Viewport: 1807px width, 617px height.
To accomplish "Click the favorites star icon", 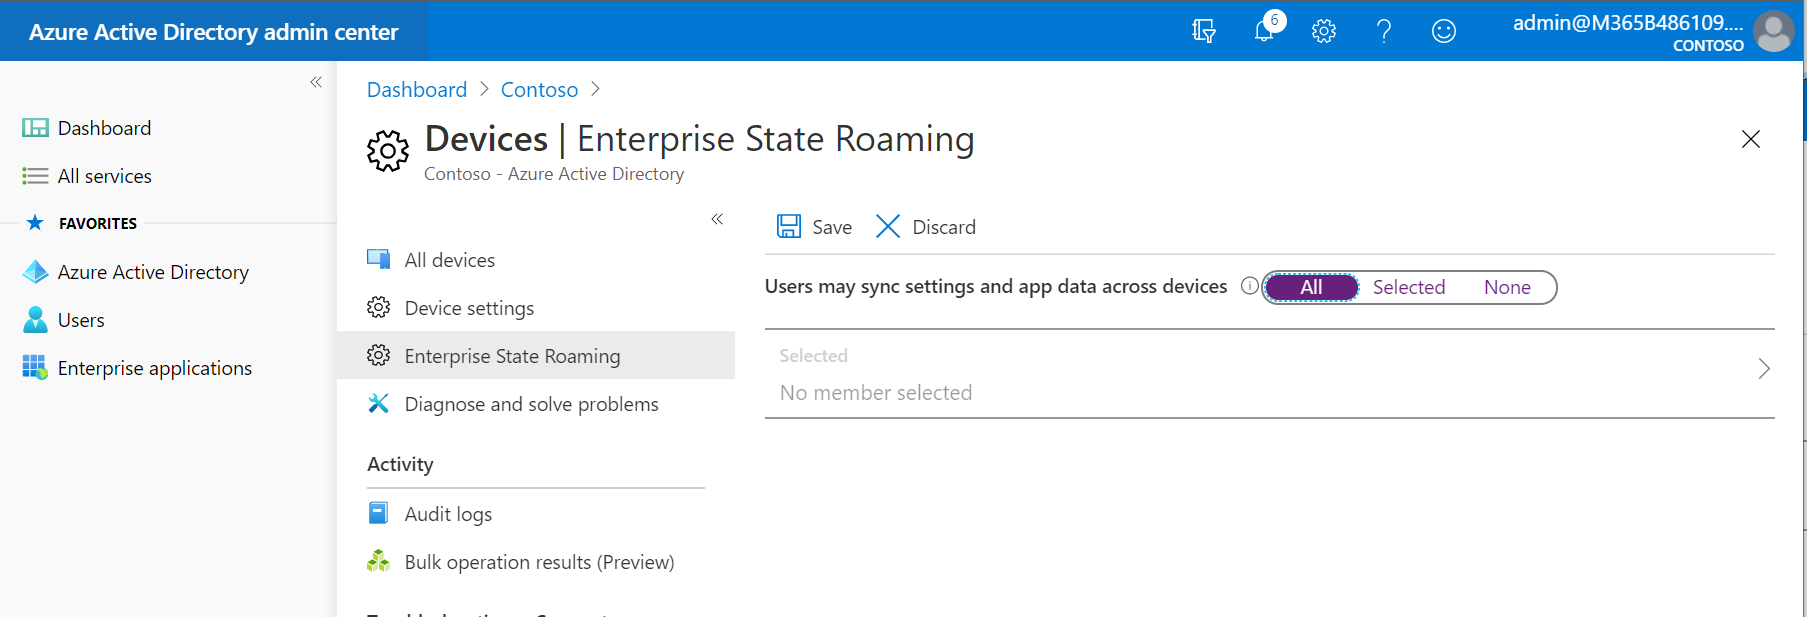I will [35, 223].
